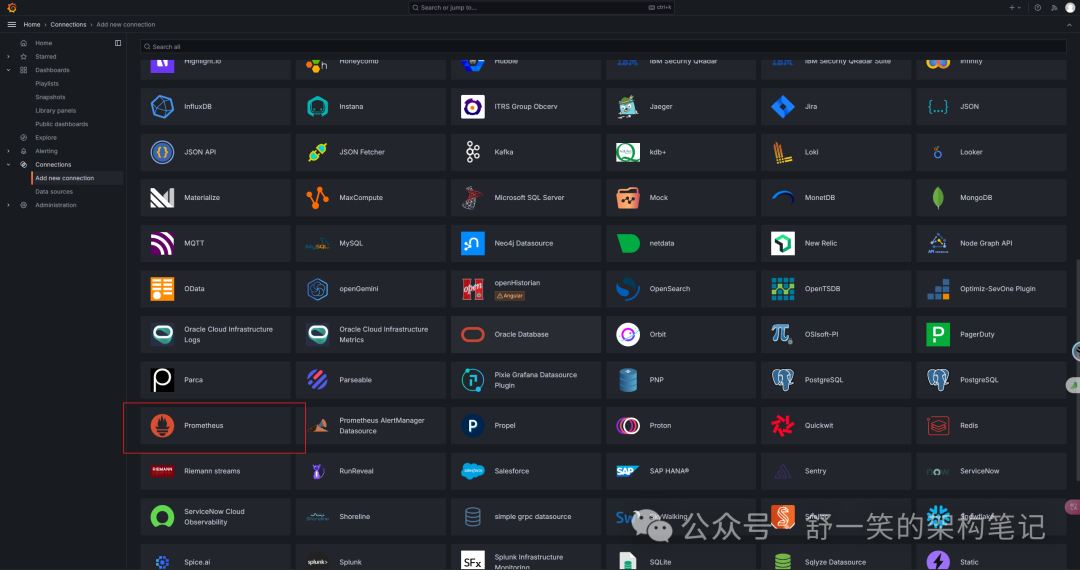
Task: Open the ServiceNow Cloud Observability card
Action: click(216, 516)
